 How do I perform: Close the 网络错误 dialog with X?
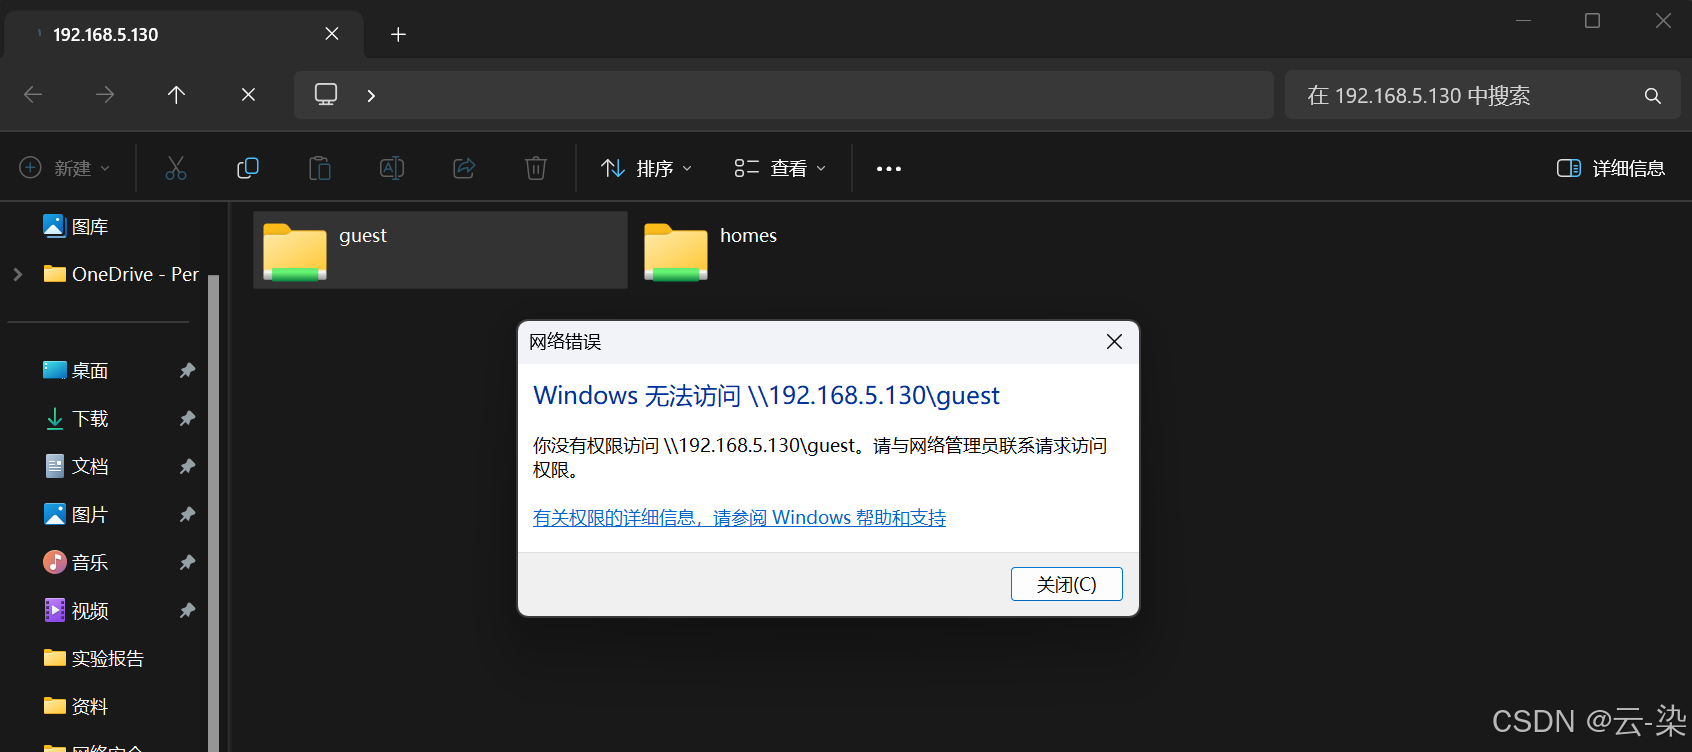tap(1114, 342)
